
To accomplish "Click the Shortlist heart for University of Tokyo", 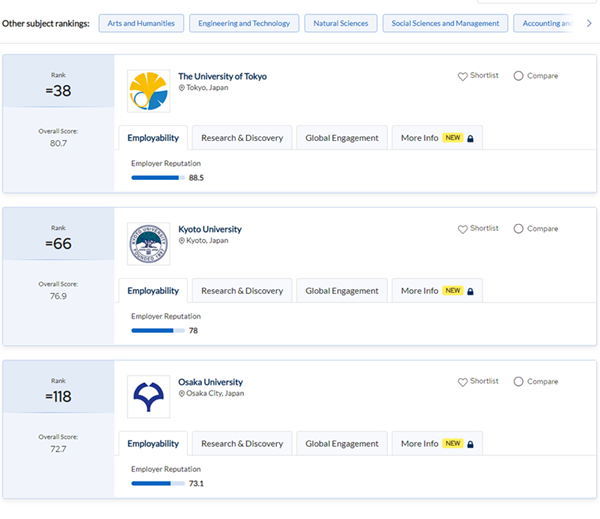I will (x=463, y=76).
